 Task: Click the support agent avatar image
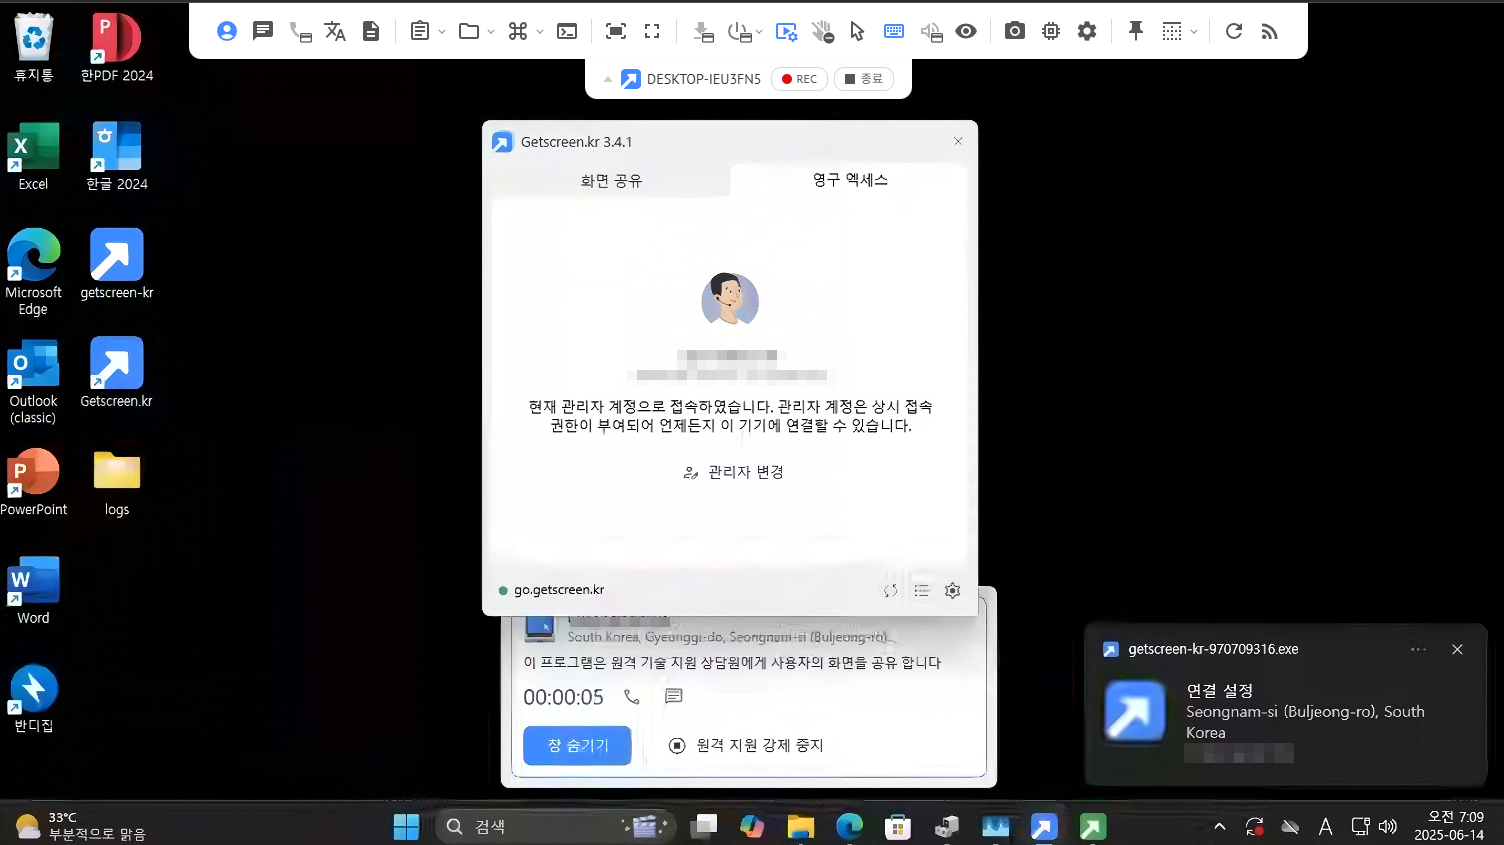pyautogui.click(x=730, y=299)
